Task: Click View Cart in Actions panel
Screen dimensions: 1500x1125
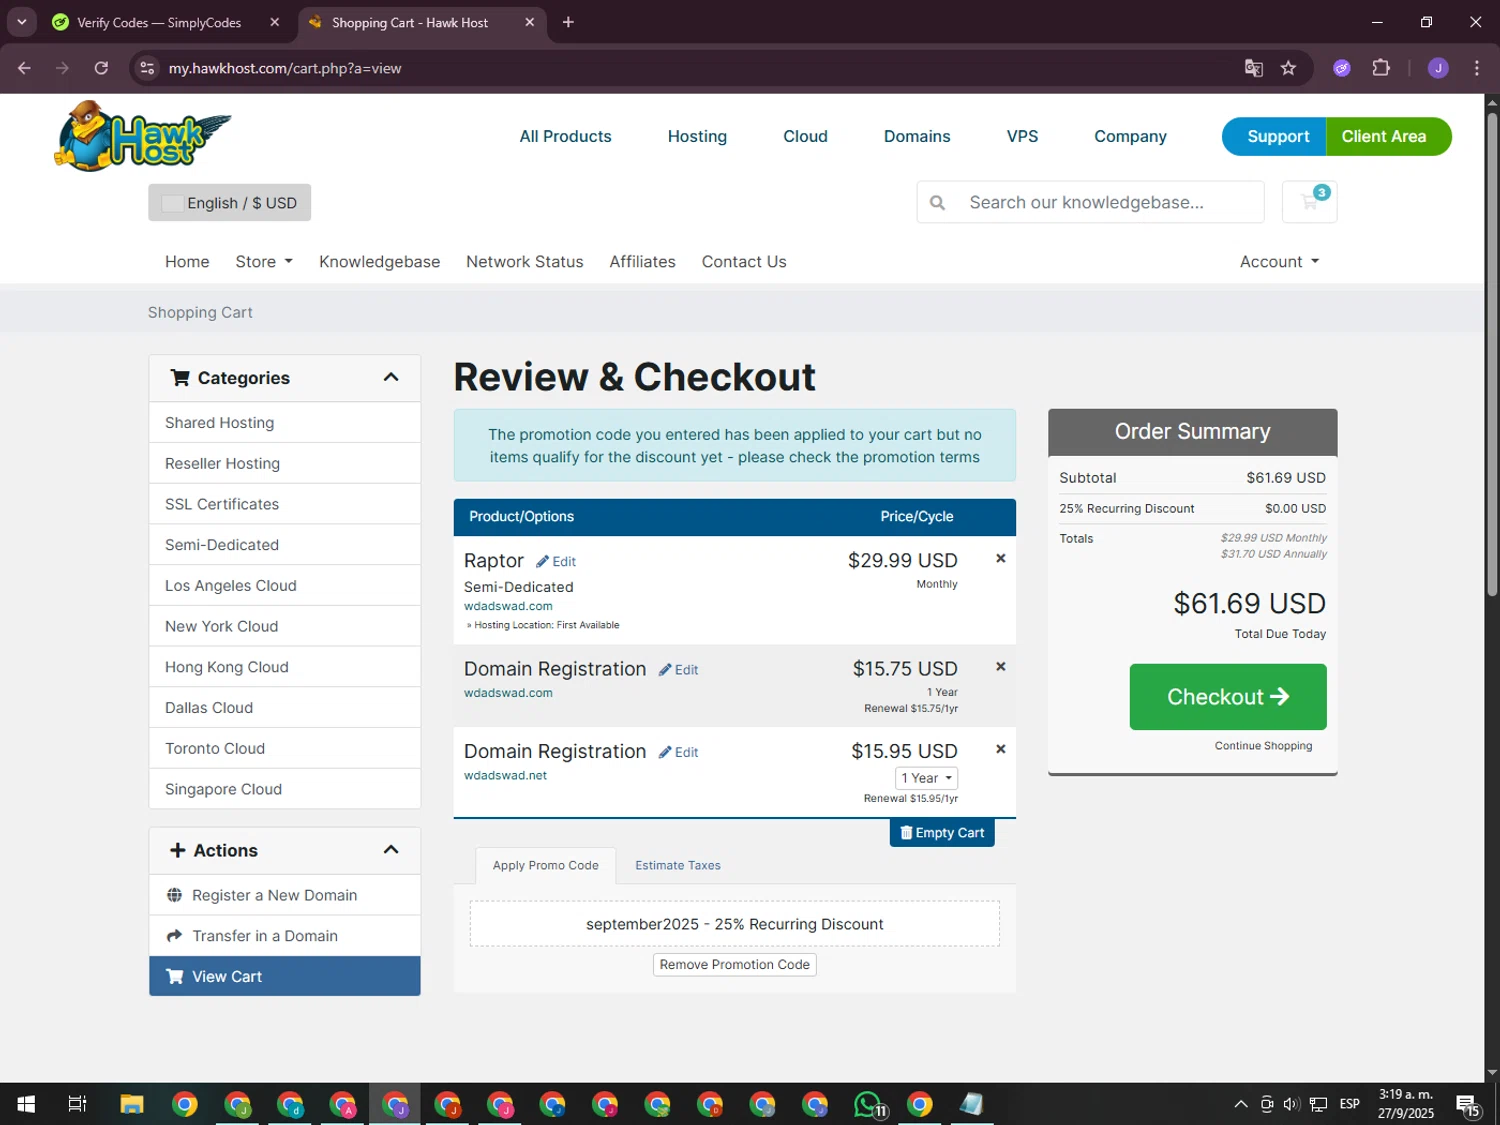Action: (285, 977)
